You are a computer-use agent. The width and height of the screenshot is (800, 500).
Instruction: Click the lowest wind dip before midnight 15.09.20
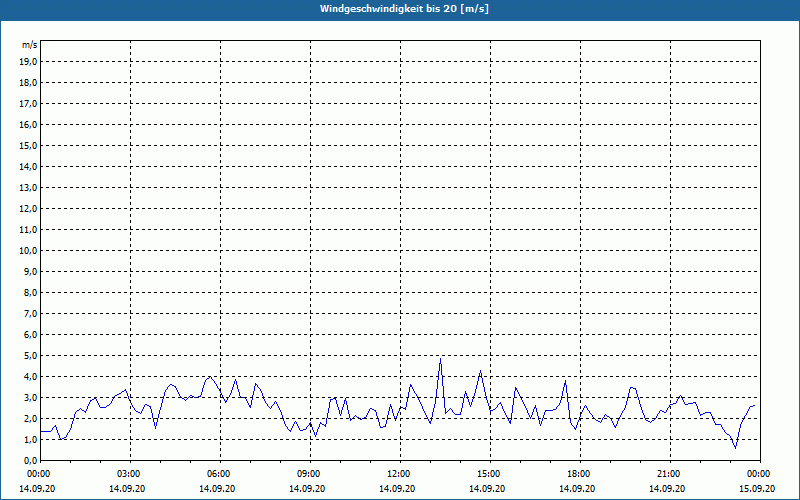point(735,448)
